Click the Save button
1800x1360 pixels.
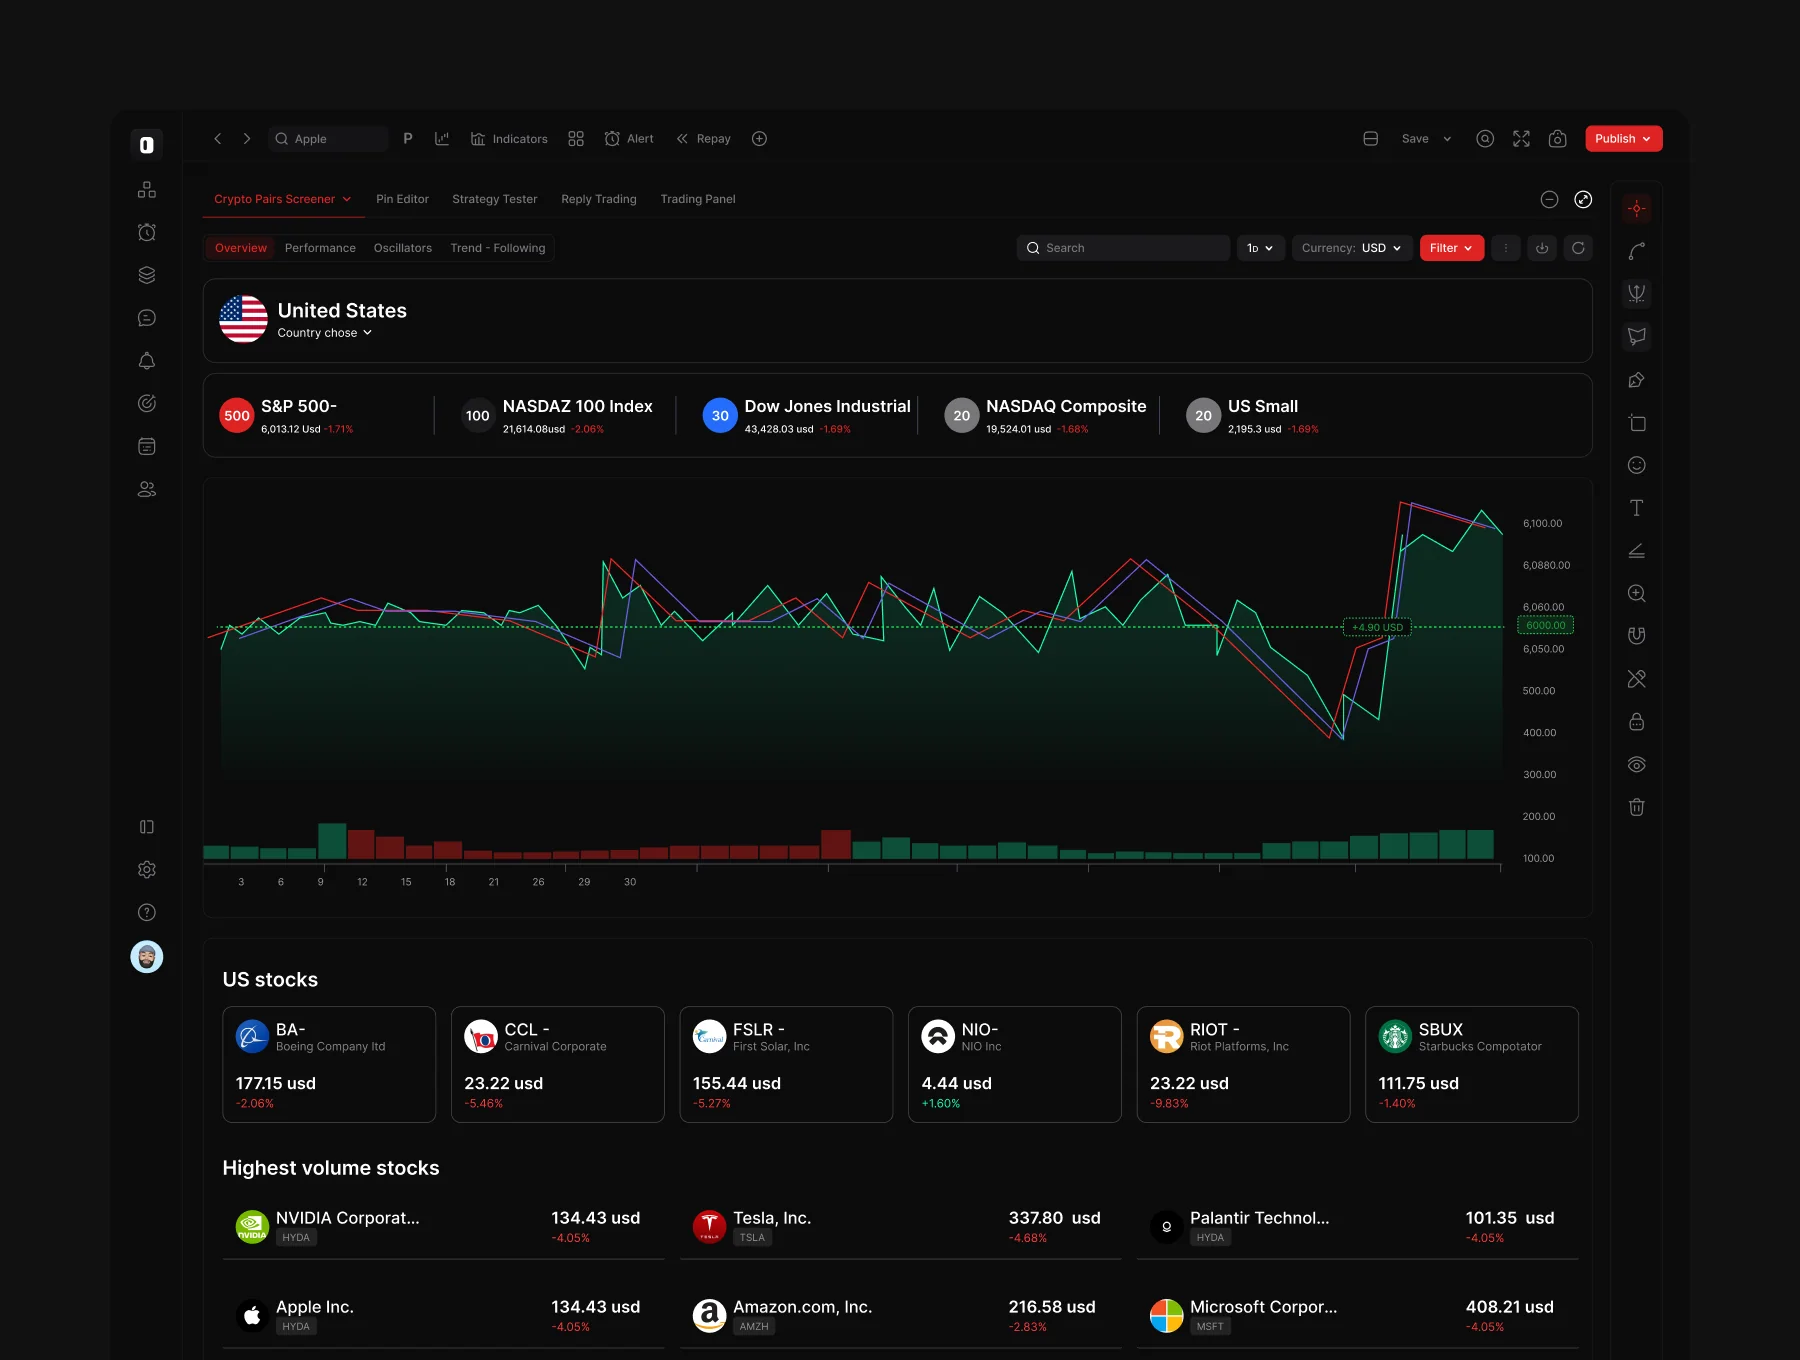[x=1415, y=139]
